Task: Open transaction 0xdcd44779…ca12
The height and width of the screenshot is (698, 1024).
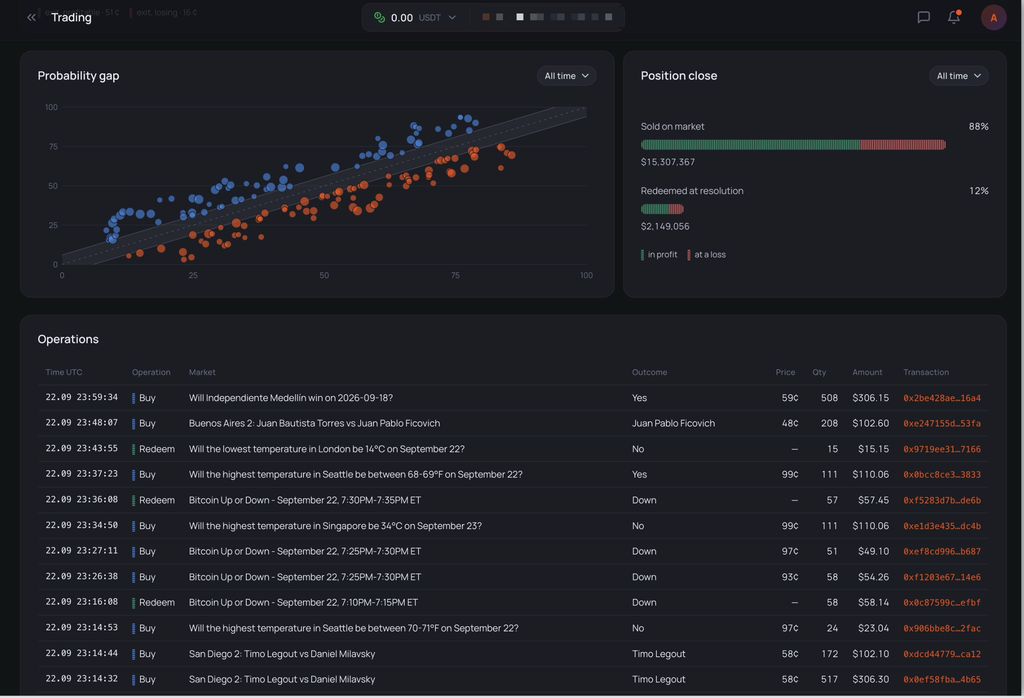Action: pos(942,654)
